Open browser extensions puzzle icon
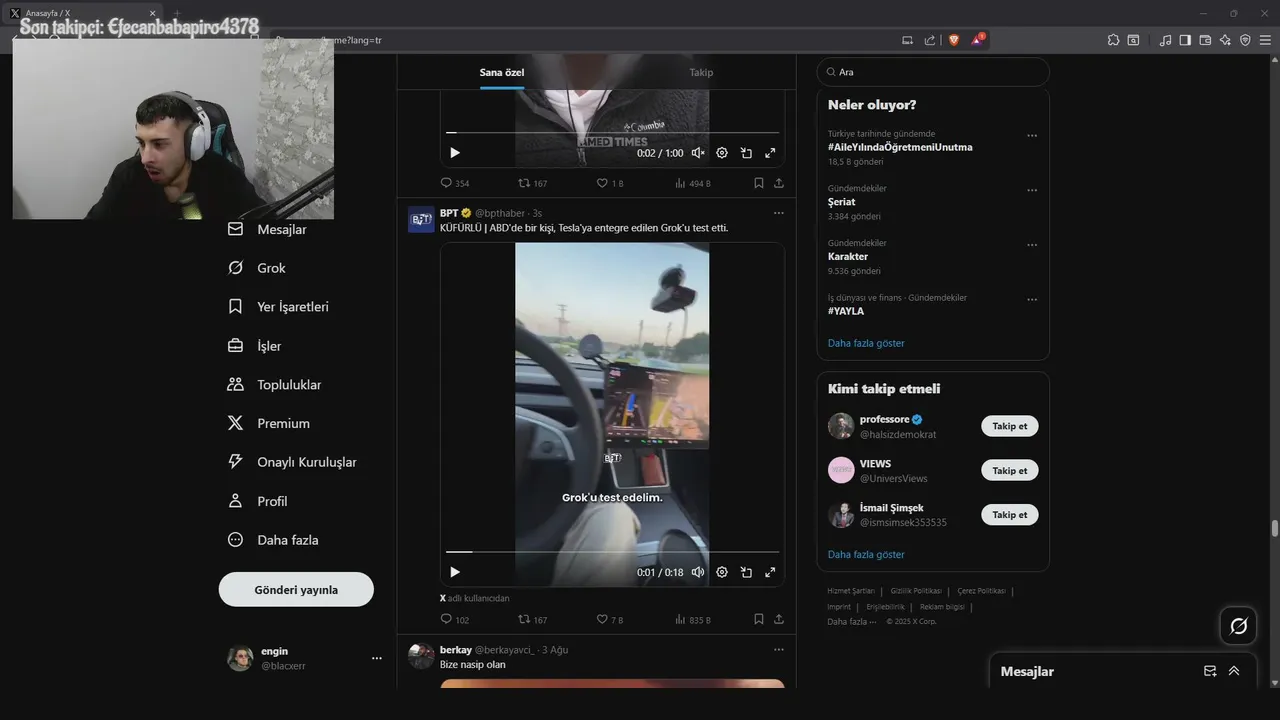The image size is (1280, 720). 1113,40
